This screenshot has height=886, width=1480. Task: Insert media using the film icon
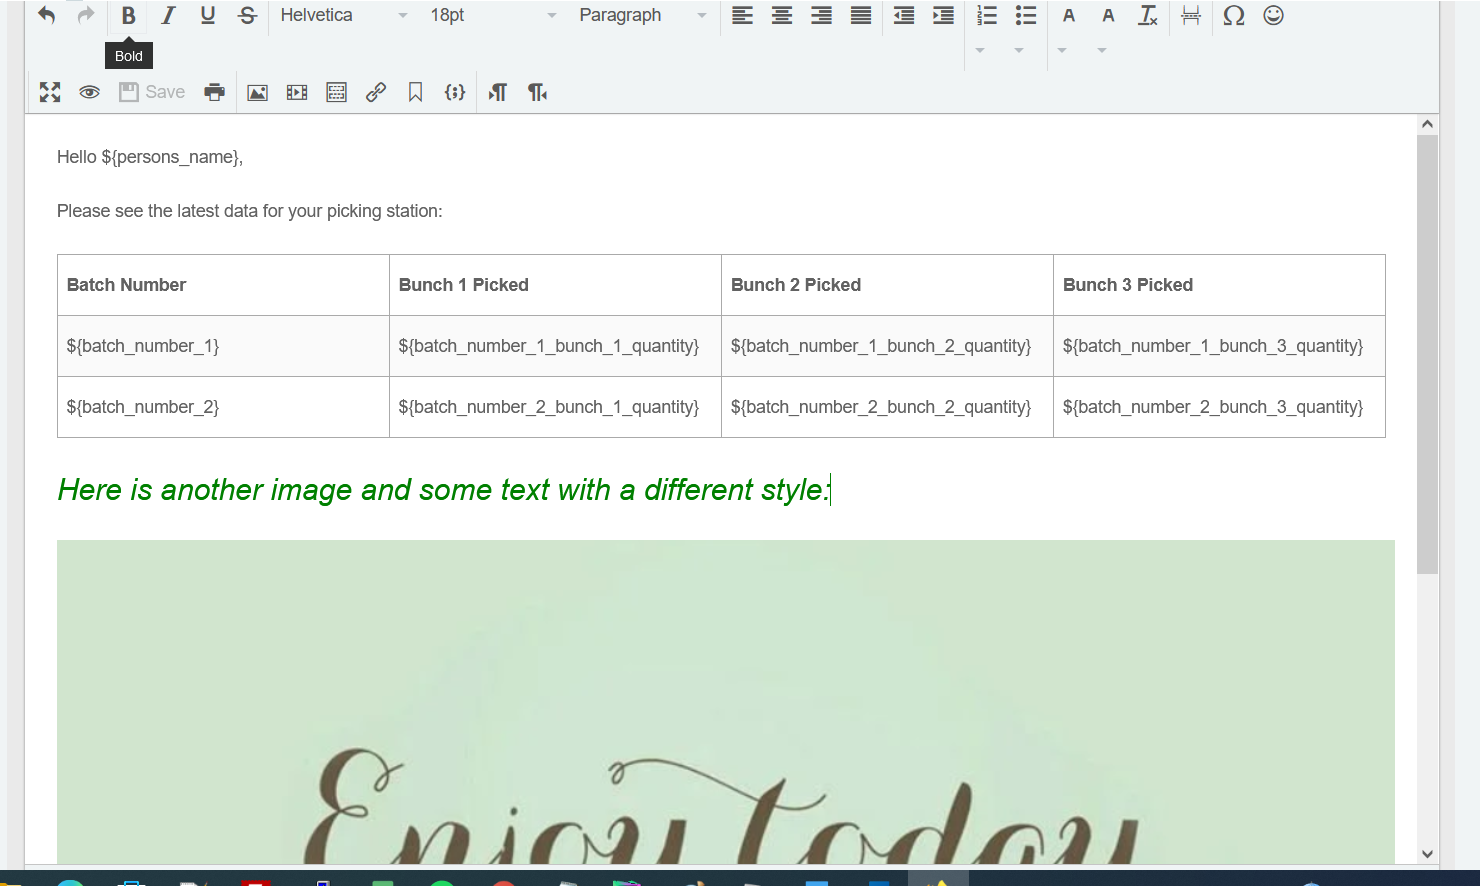point(297,93)
